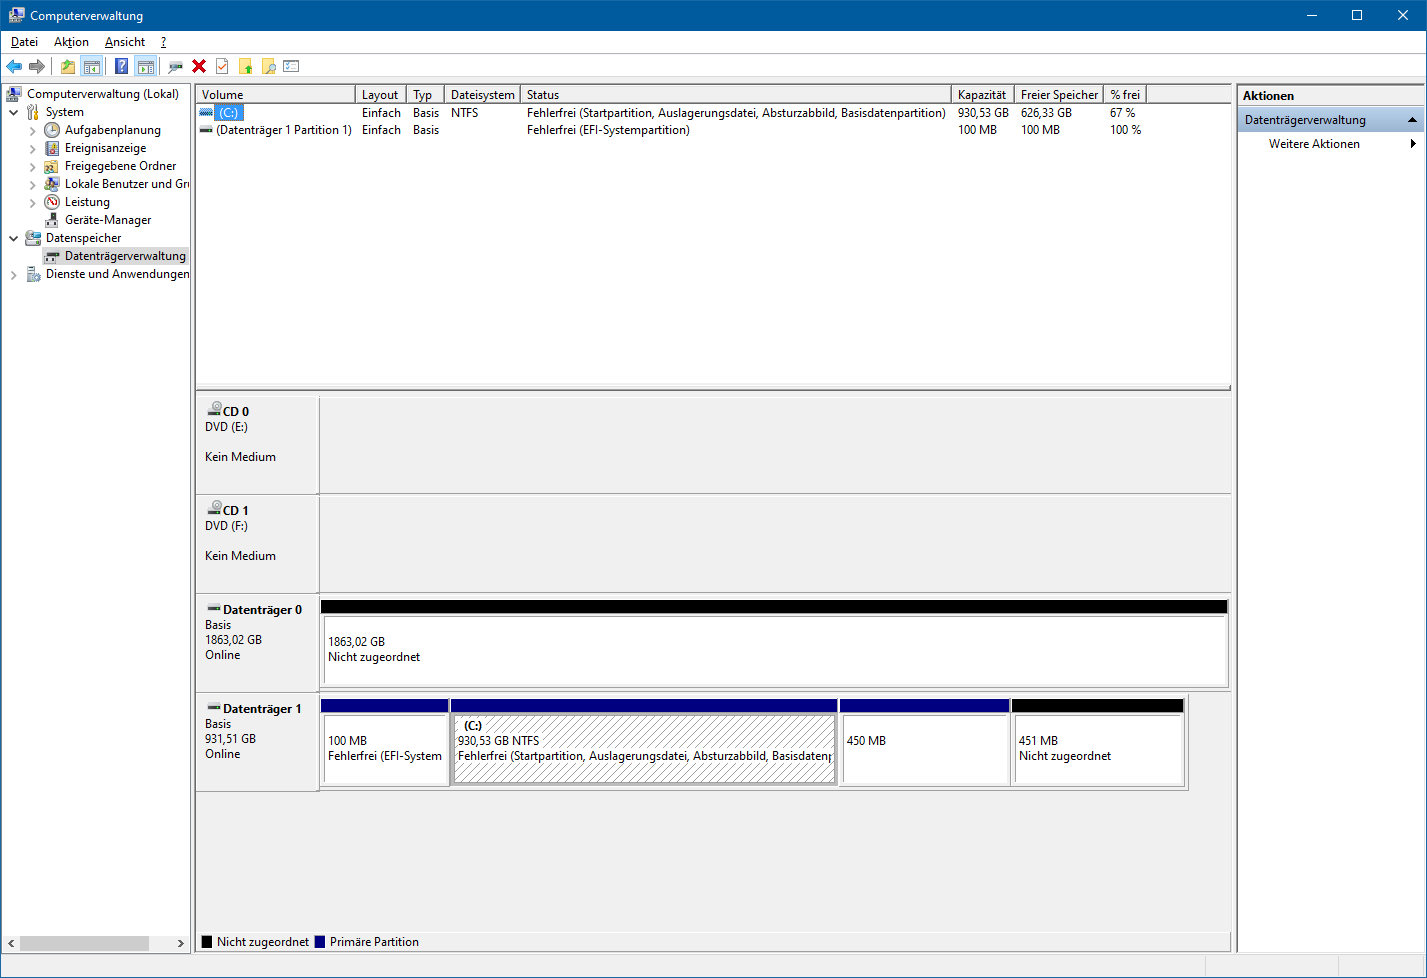Select Datenträger 0 disk label
Viewport: 1427px width, 978px height.
pyautogui.click(x=257, y=642)
